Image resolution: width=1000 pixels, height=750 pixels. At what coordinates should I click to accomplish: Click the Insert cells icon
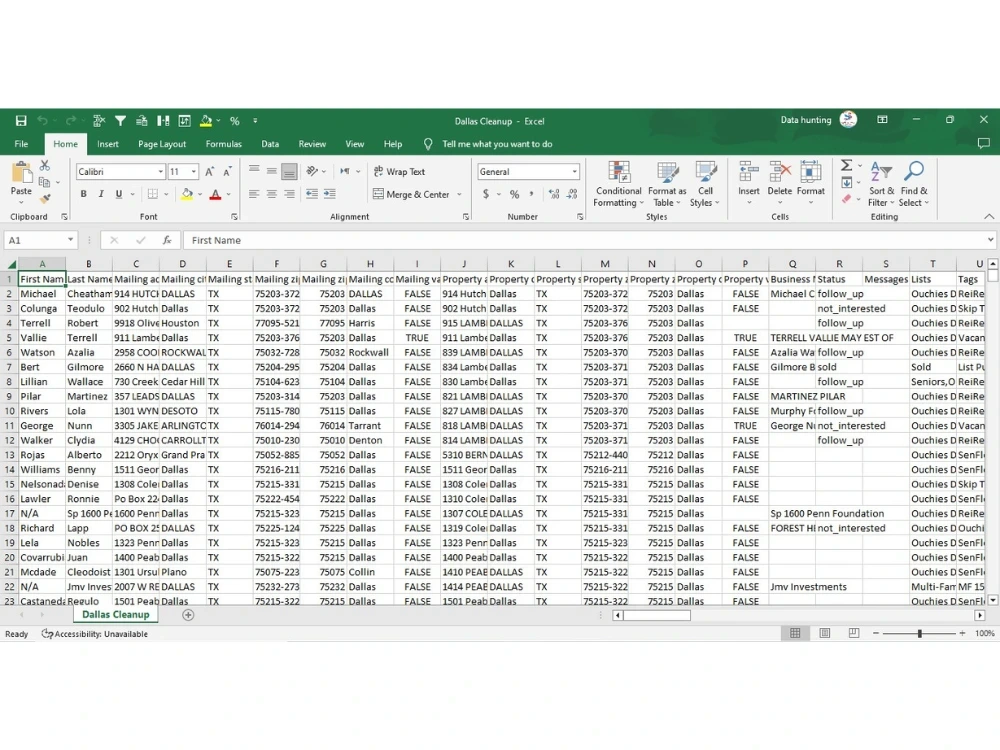click(x=749, y=172)
